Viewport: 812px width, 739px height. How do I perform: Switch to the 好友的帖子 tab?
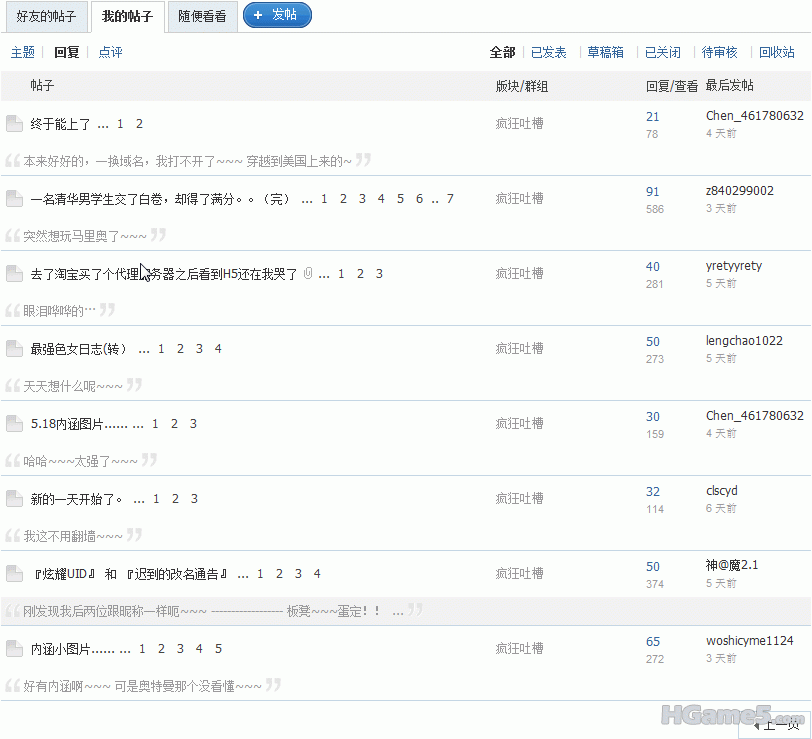(x=46, y=17)
